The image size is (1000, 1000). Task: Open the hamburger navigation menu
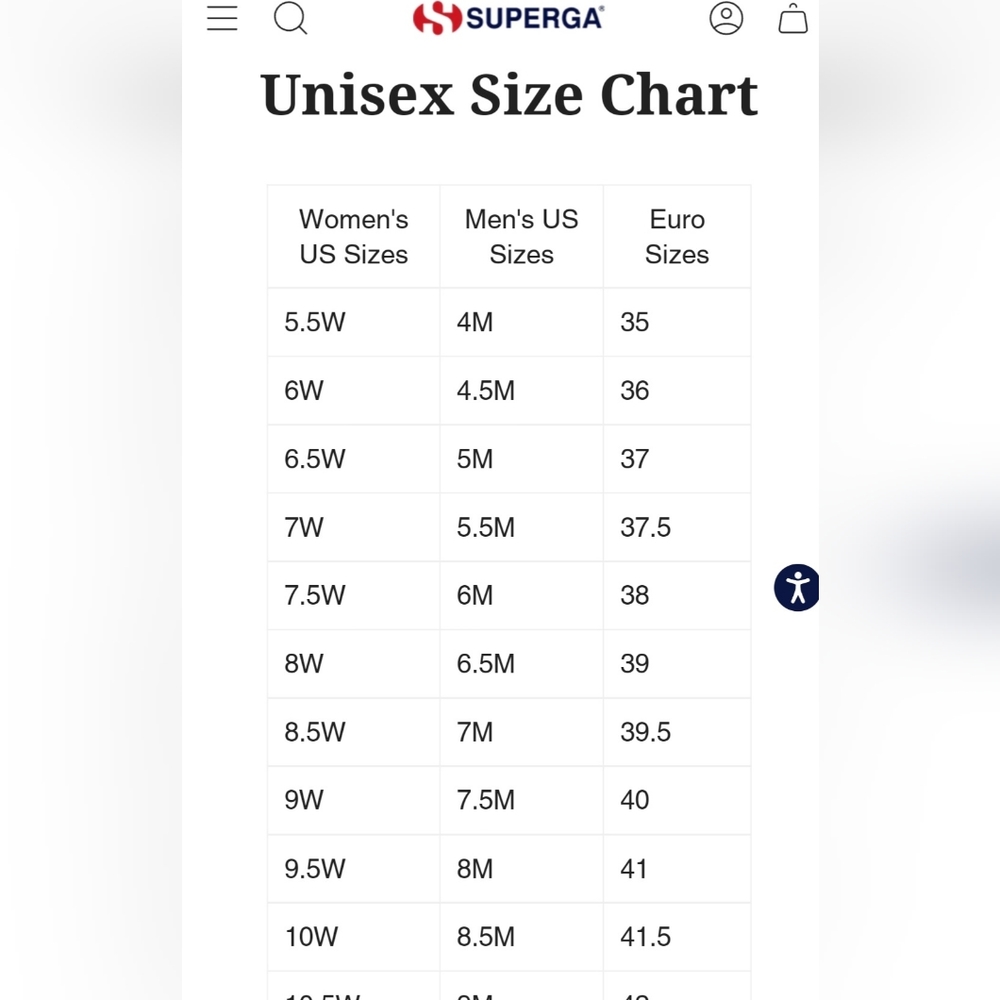point(222,18)
